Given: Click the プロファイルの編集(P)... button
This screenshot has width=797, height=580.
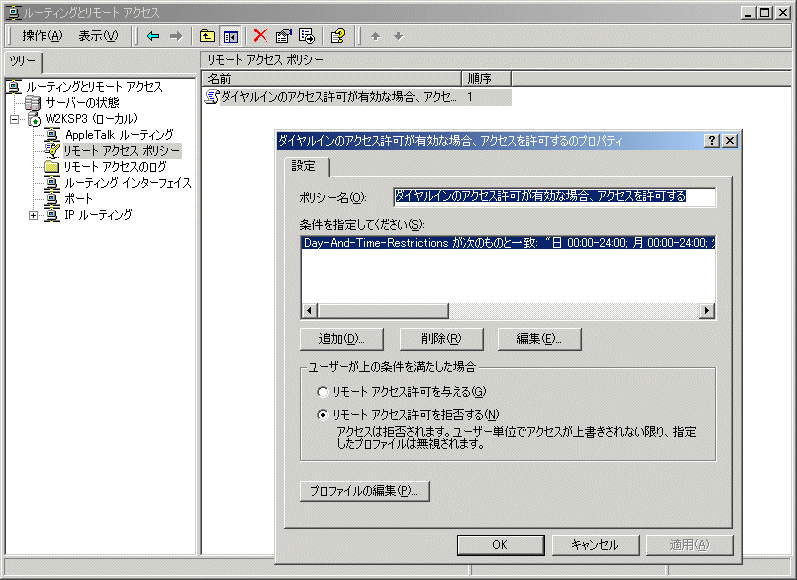Looking at the screenshot, I should click(x=364, y=491).
